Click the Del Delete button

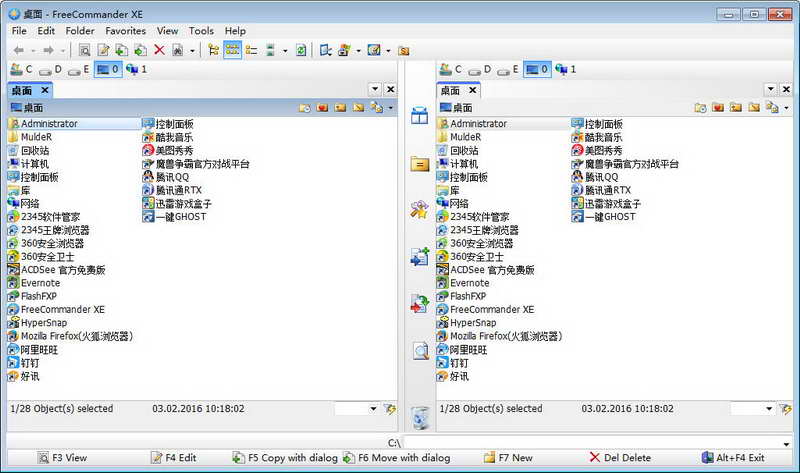point(620,458)
